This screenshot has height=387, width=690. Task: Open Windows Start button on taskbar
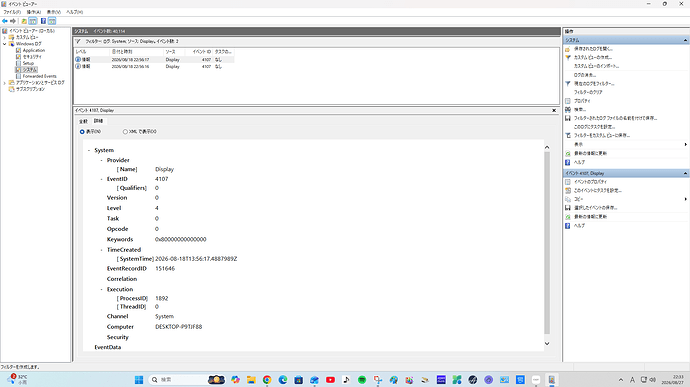139,380
